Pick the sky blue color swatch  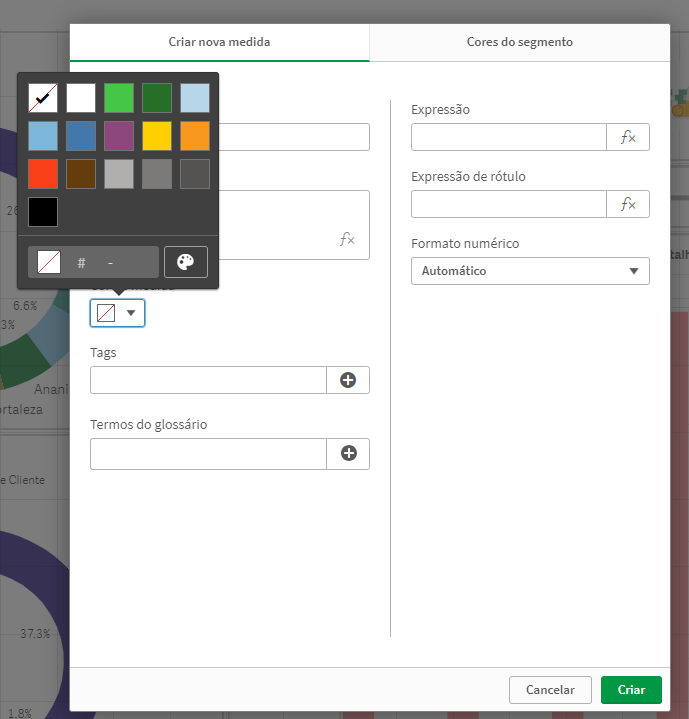point(43,136)
